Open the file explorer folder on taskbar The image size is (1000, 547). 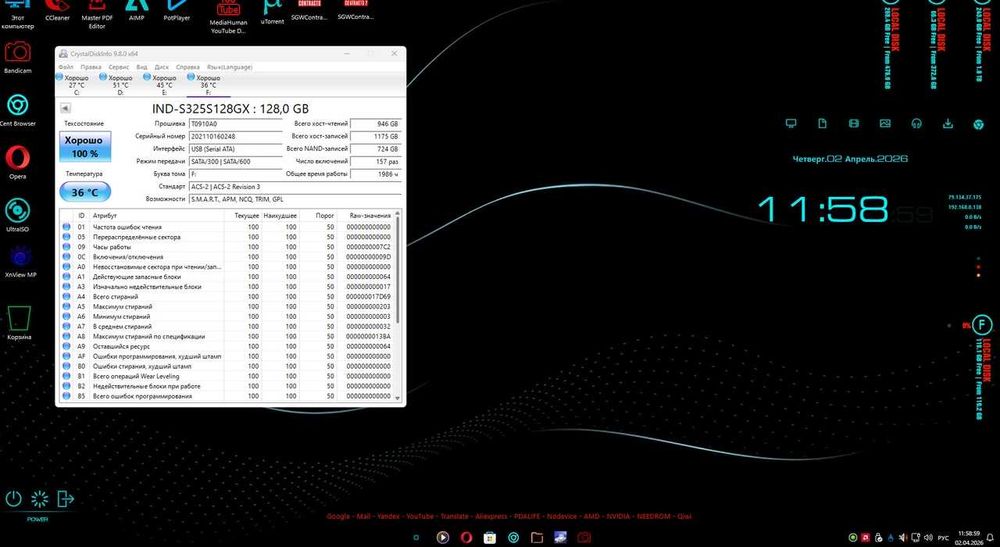[537, 537]
